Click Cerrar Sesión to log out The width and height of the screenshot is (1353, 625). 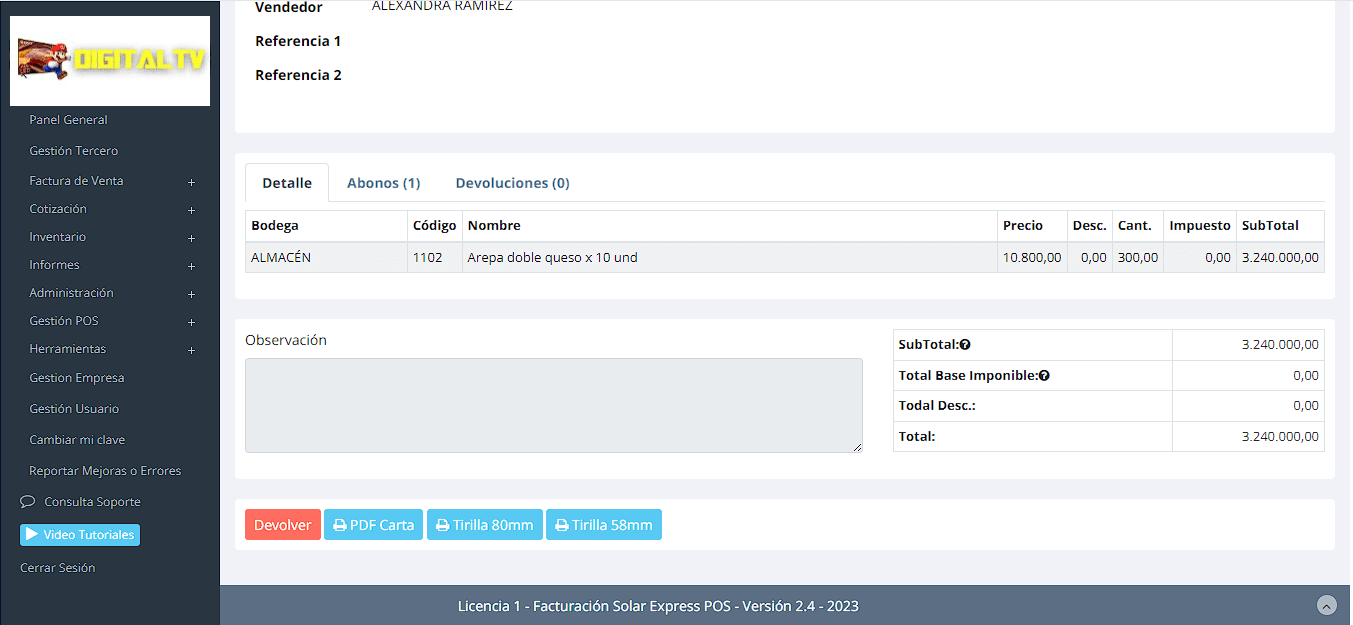tap(58, 568)
